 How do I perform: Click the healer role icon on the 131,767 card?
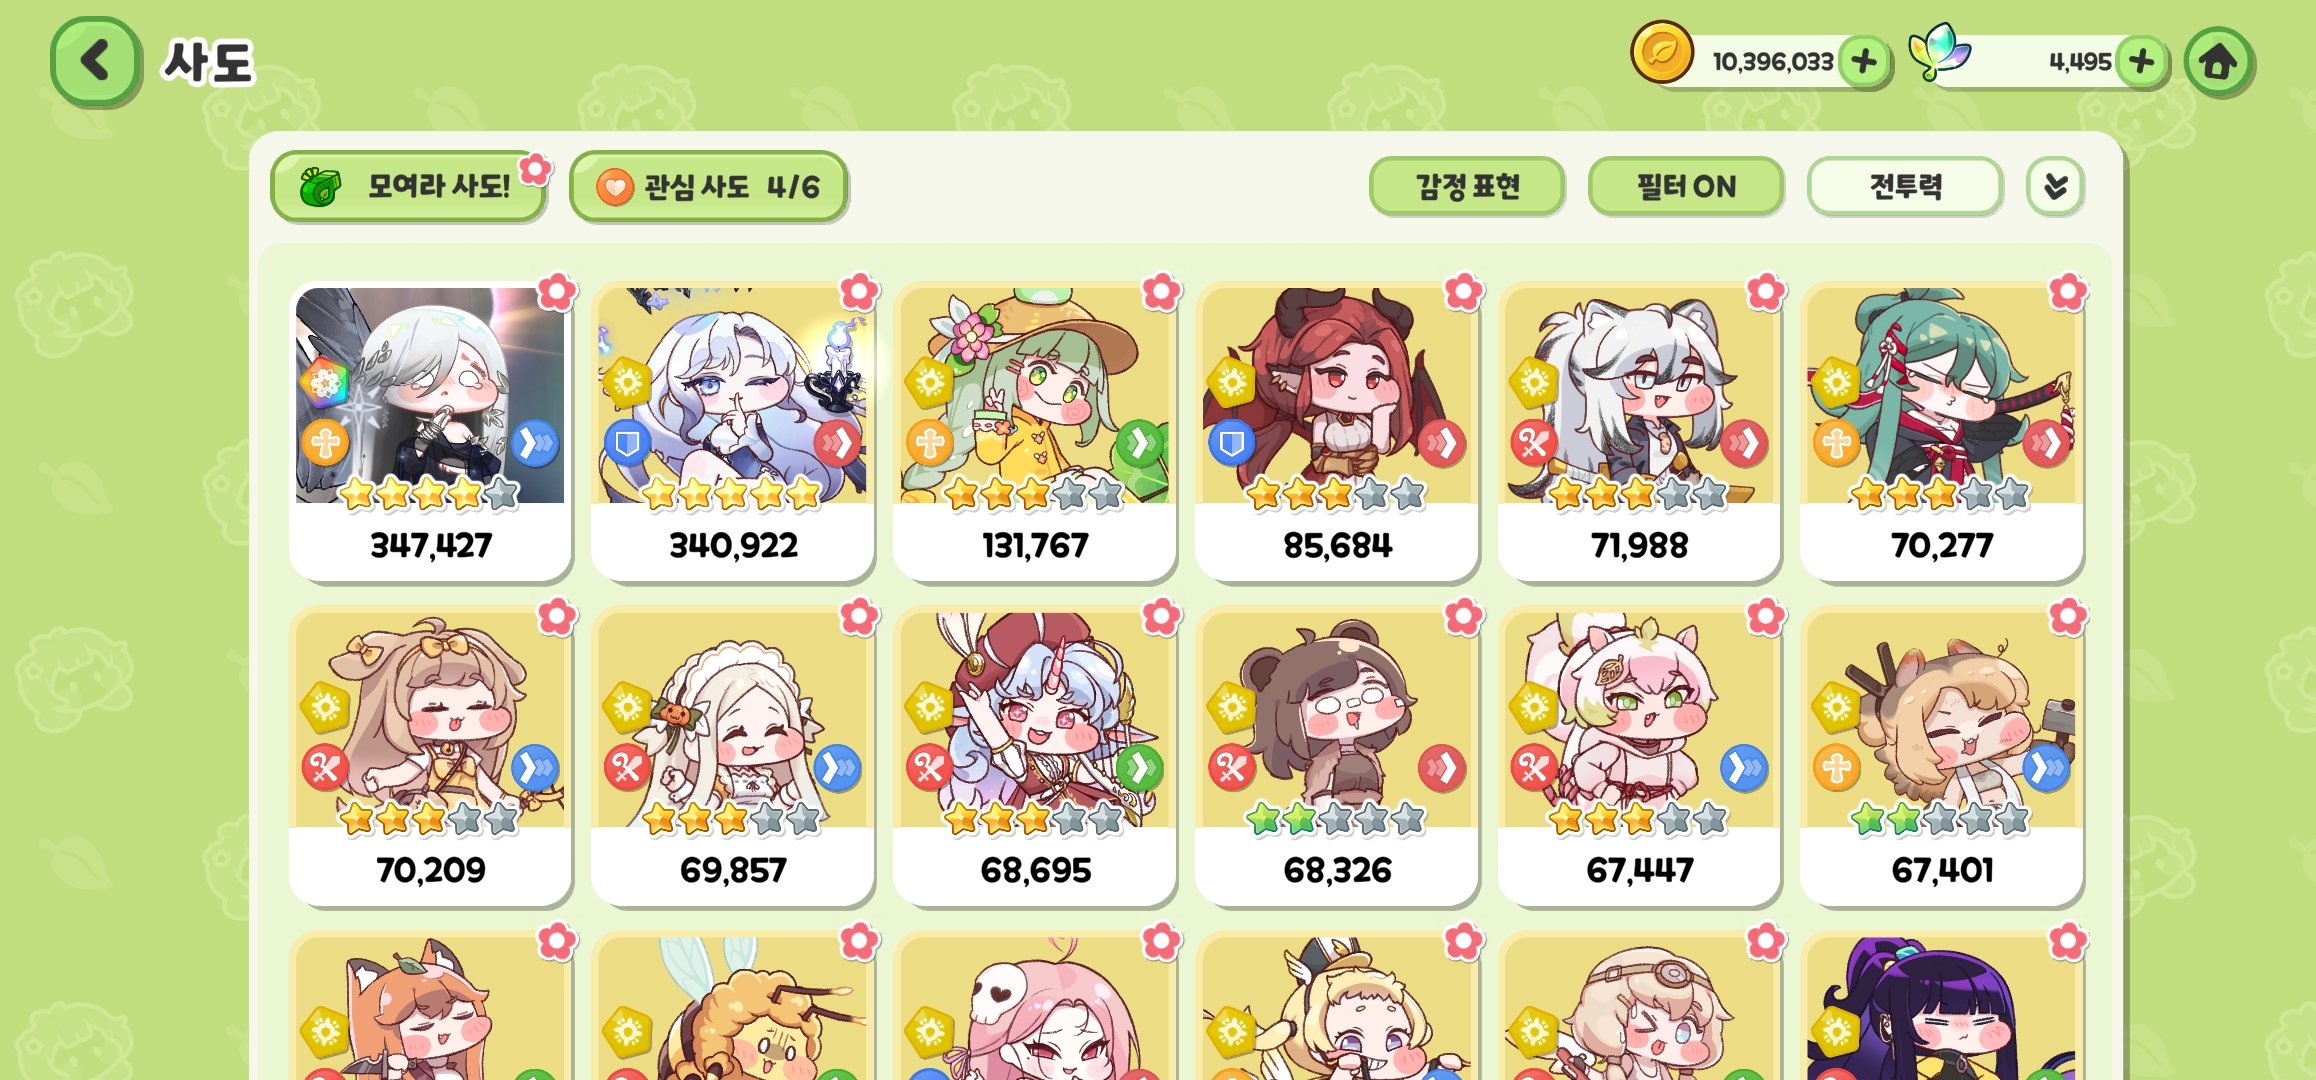930,442
